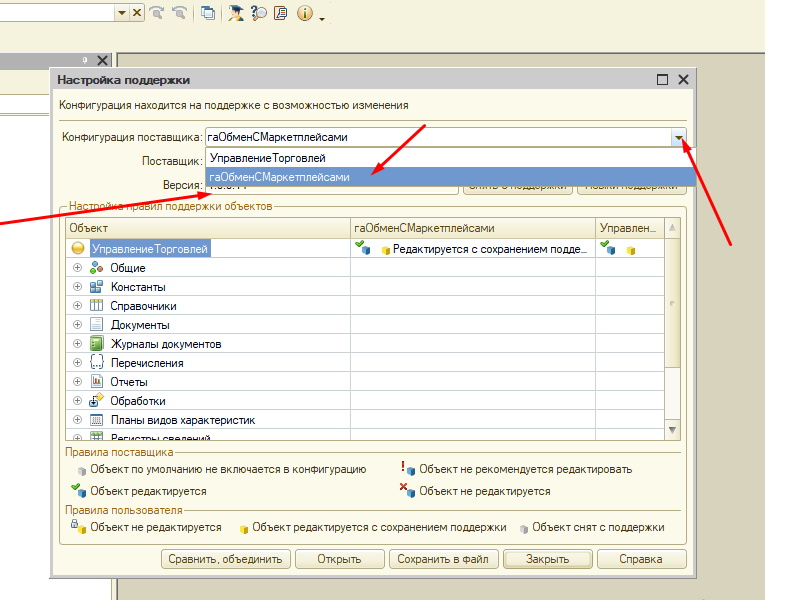This screenshot has height=600, width=800.
Task: Click the Справочники category icon
Action: [96, 306]
